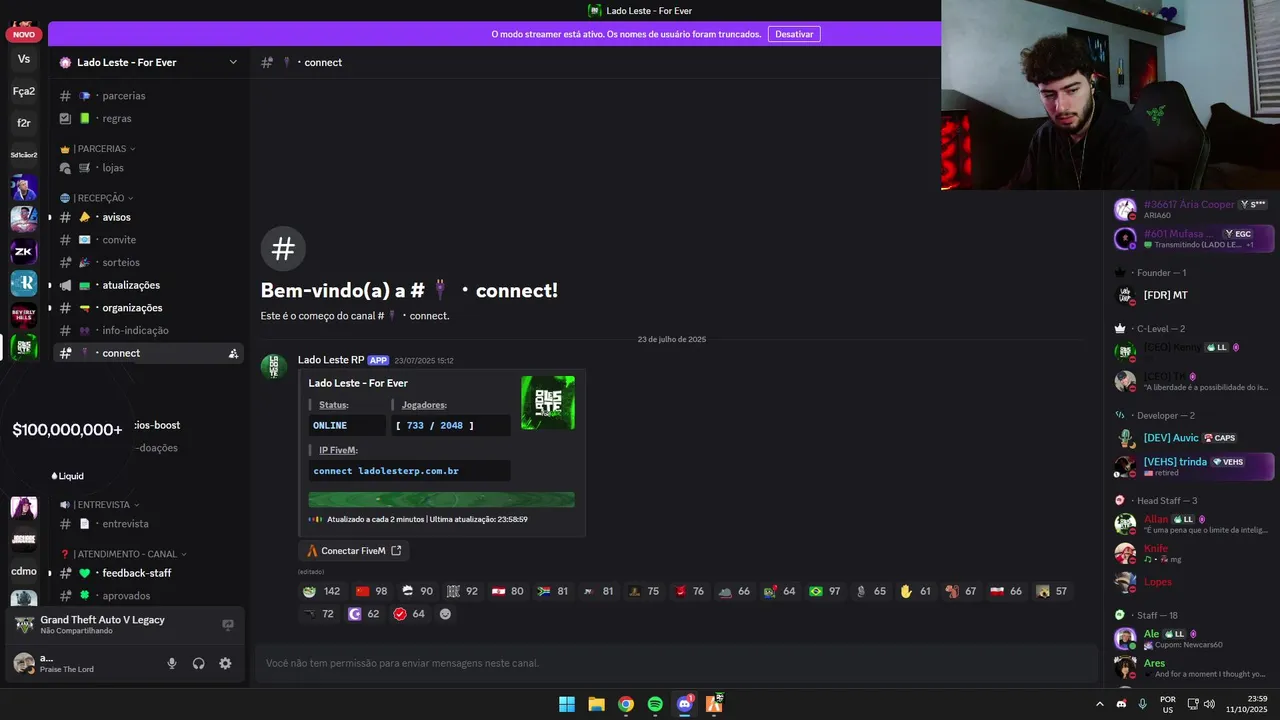Click the Discord taskbar icon
This screenshot has width=1280, height=720.
(x=685, y=704)
